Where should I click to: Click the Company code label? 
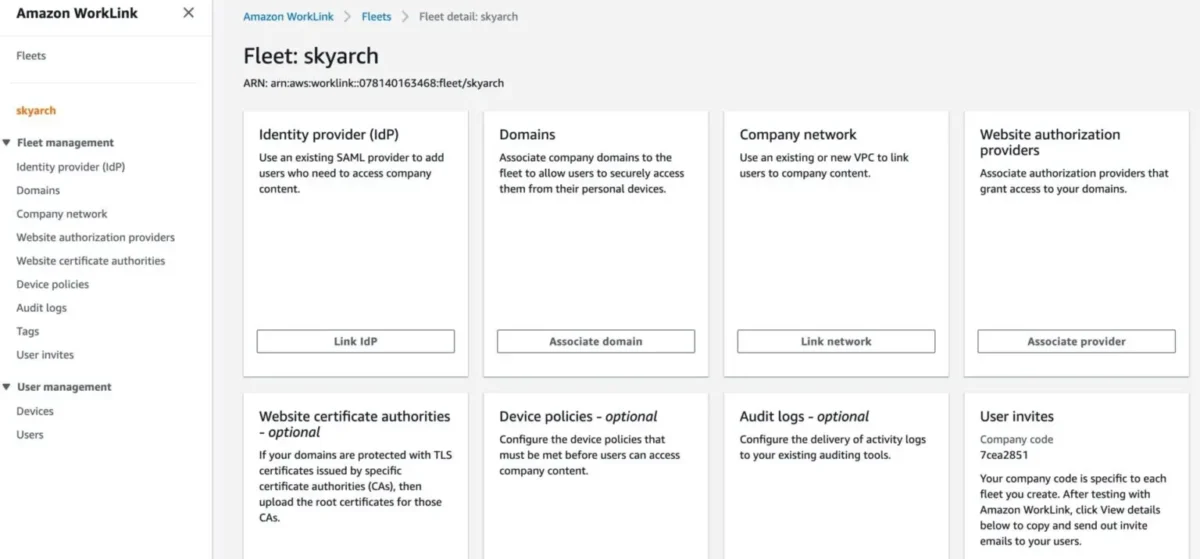pos(1016,439)
